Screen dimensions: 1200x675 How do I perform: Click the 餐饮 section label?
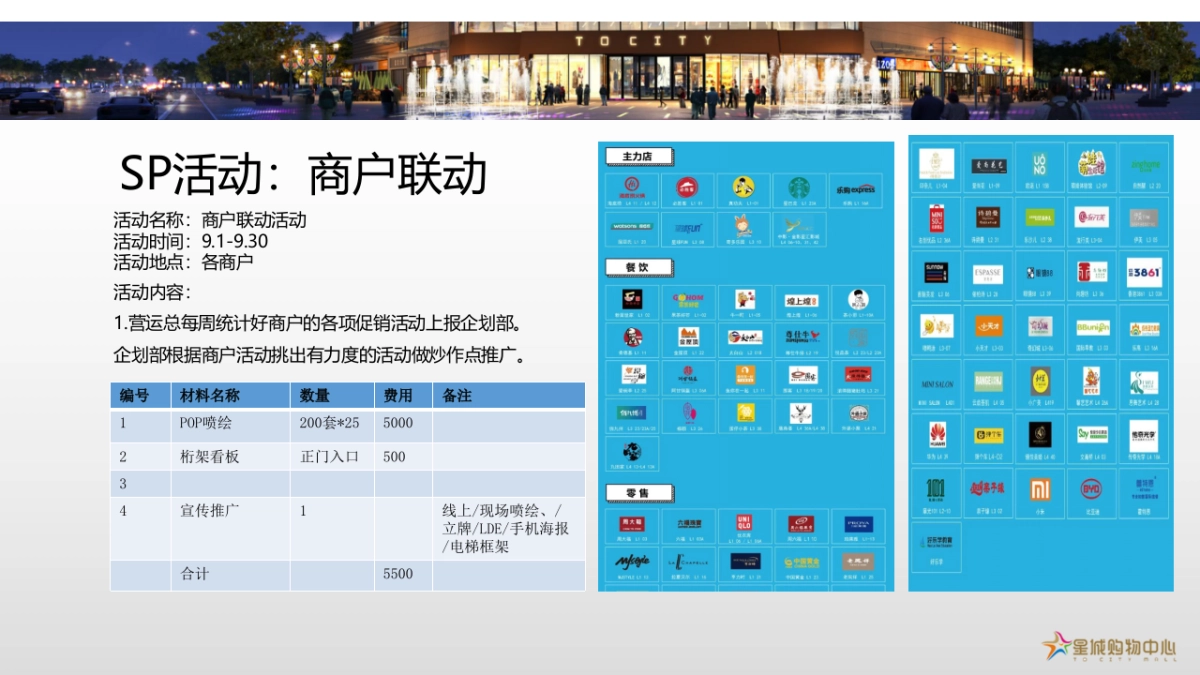pos(636,267)
